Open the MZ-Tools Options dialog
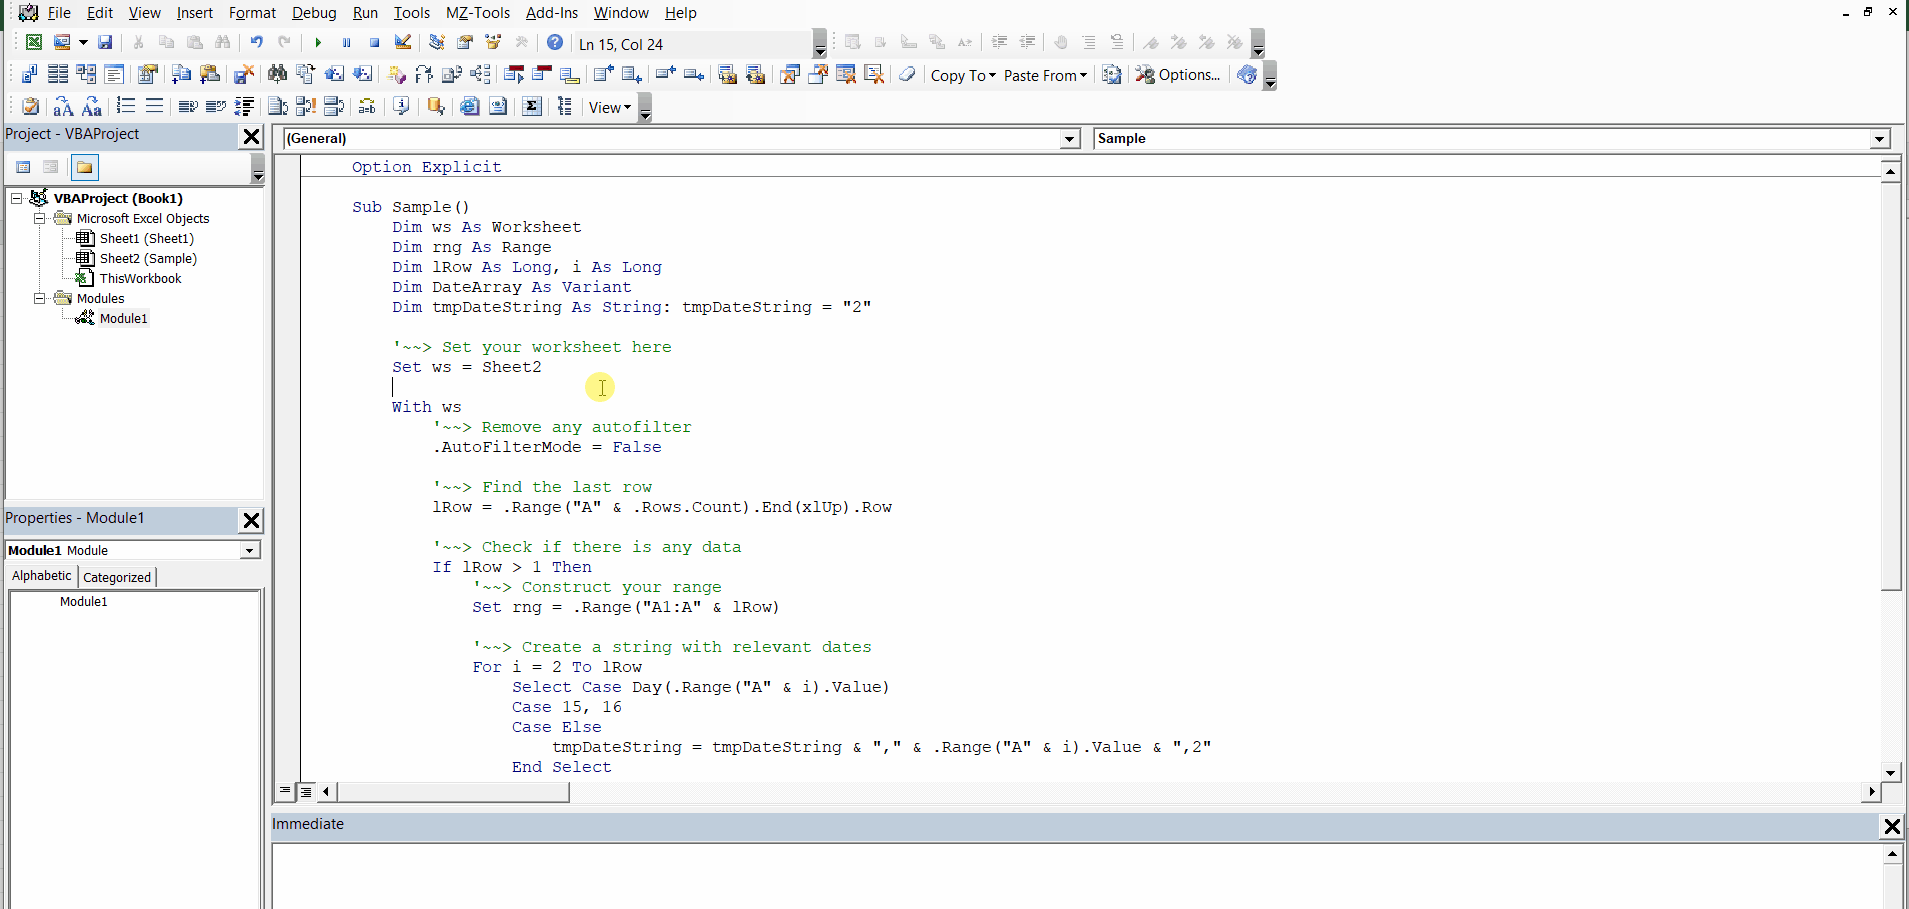Screen dimensions: 1909x909 (1178, 75)
